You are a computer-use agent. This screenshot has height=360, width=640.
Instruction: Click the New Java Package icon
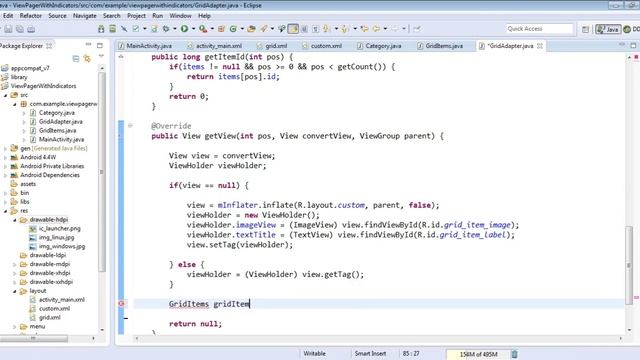[x=221, y=29]
